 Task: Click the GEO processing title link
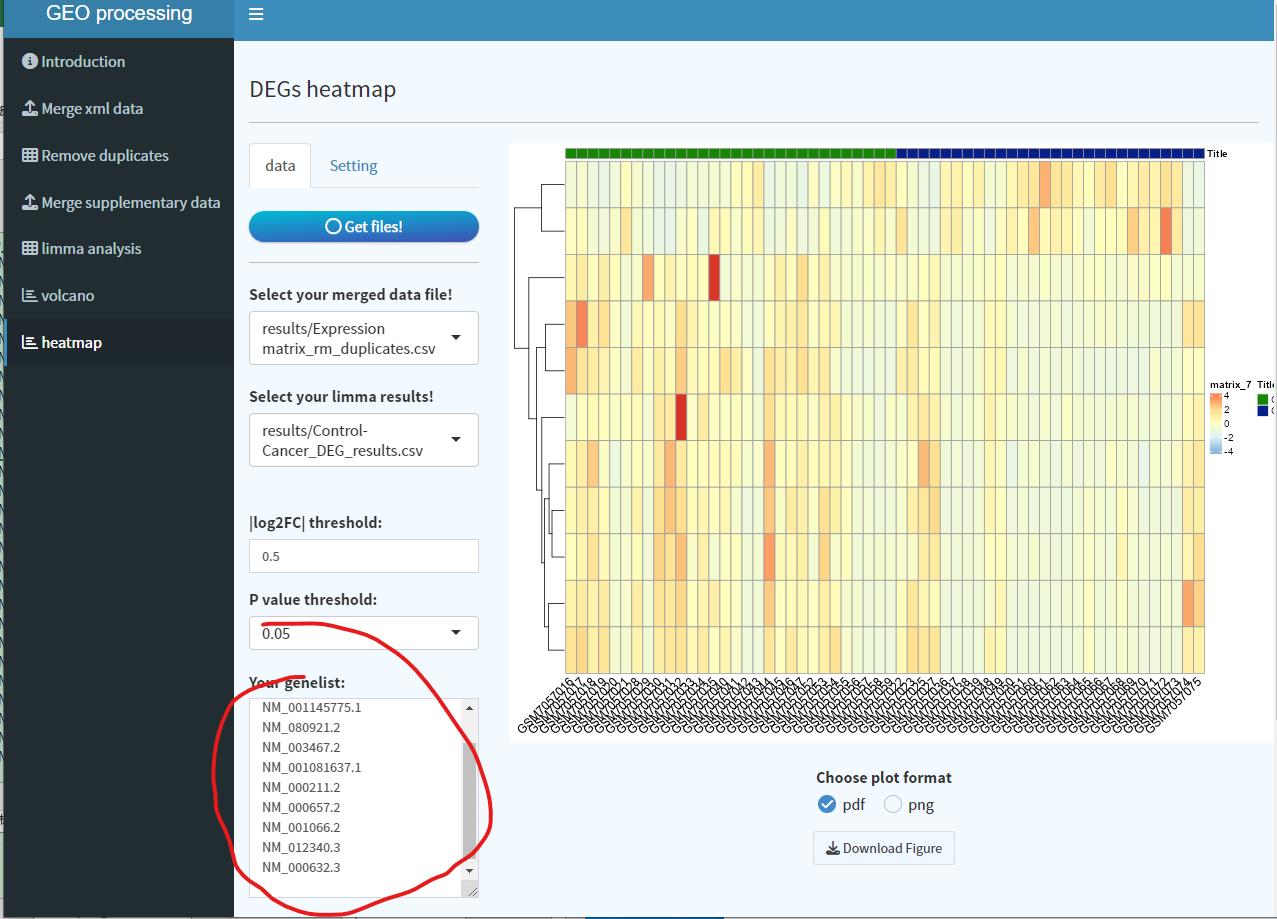click(119, 14)
